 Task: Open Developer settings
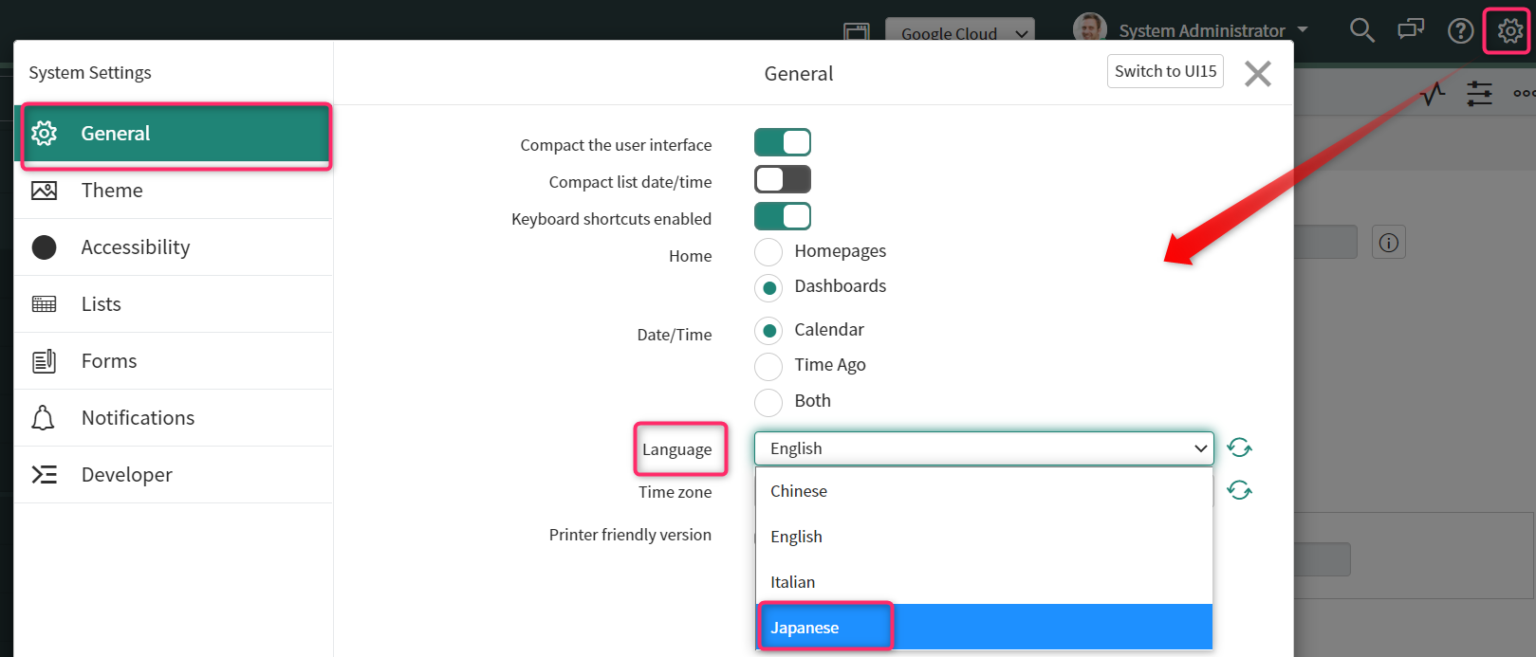pyautogui.click(x=44, y=474)
